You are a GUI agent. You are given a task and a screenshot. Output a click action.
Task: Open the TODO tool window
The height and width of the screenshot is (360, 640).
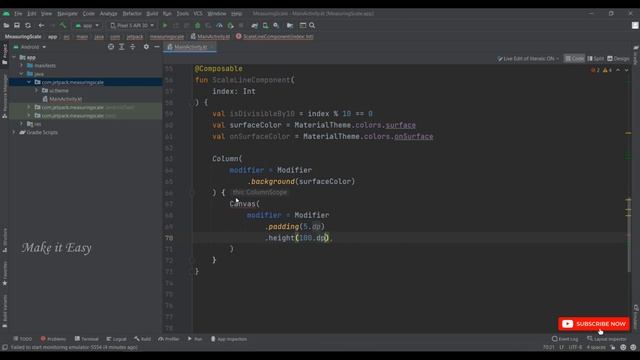click(22, 339)
